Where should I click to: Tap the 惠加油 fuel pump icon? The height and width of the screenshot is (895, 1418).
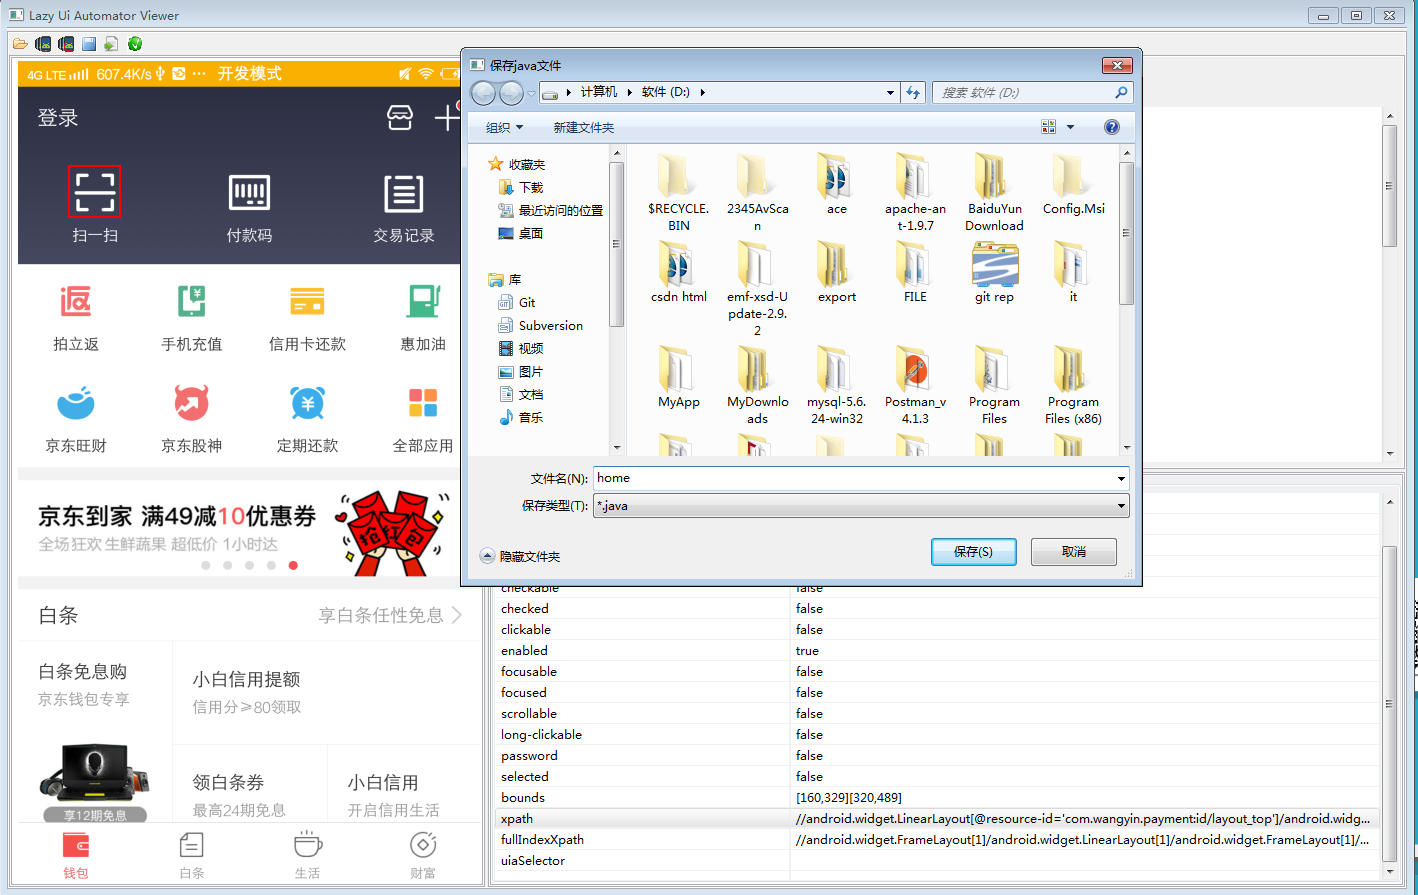point(423,301)
